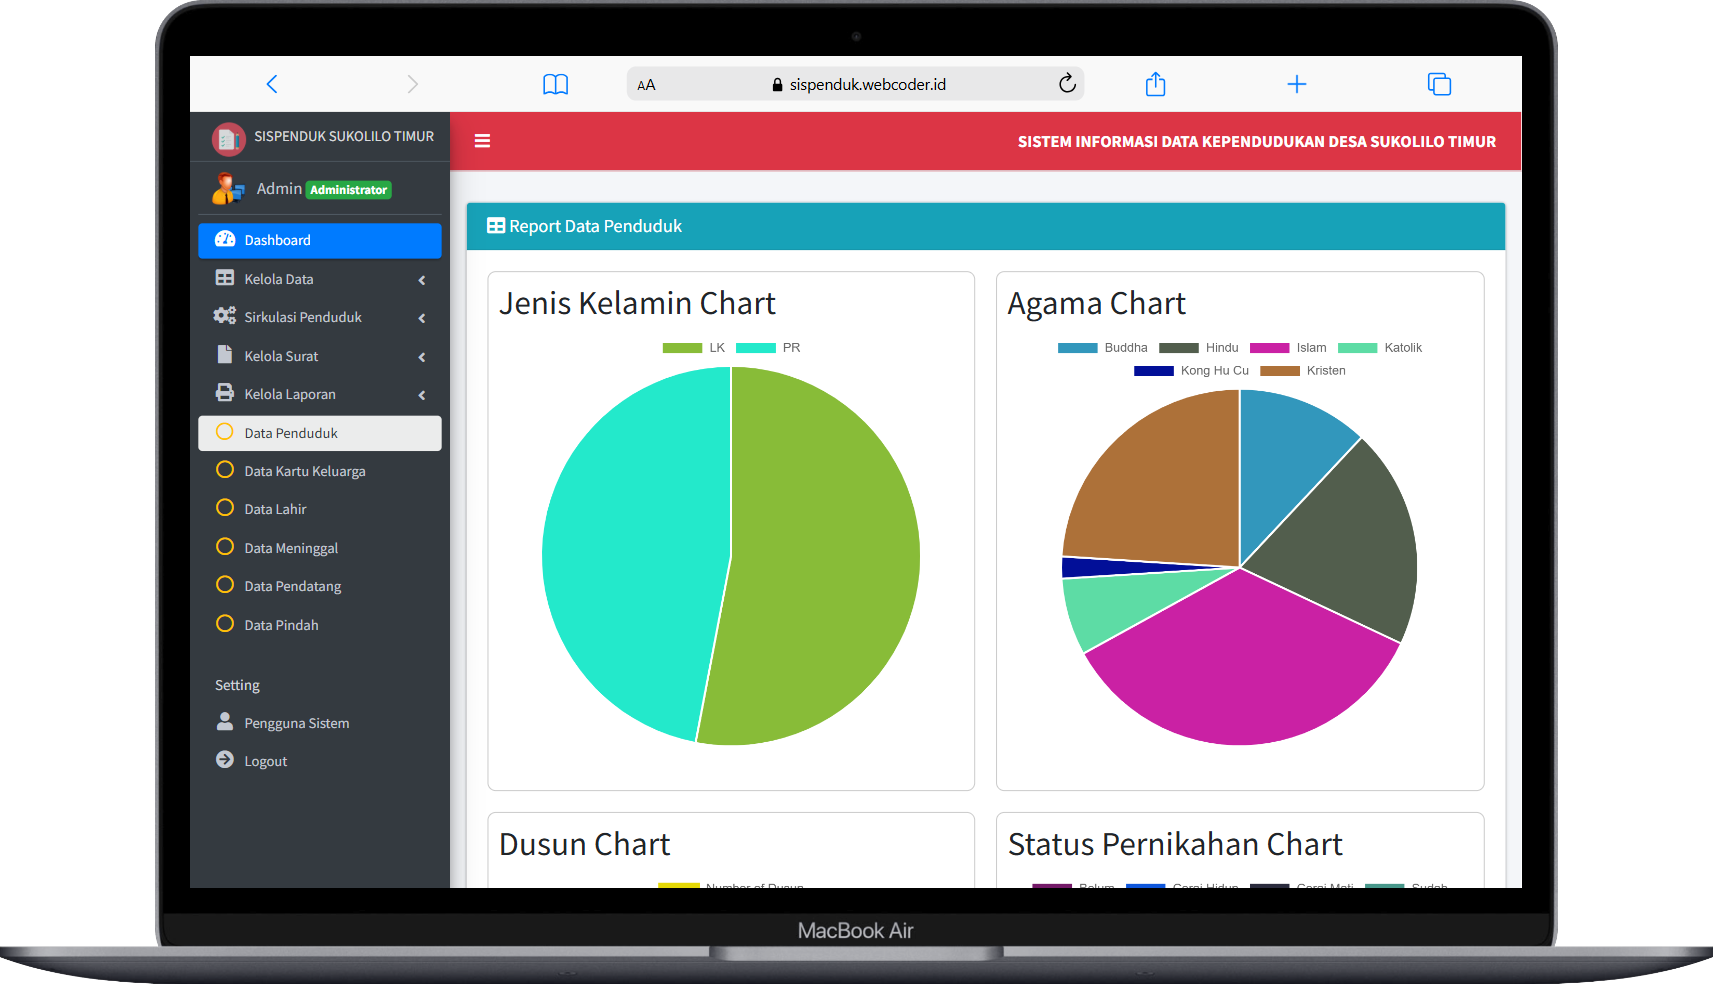Go back with the browser back arrow
Viewport: 1713px width, 984px height.
272,84
